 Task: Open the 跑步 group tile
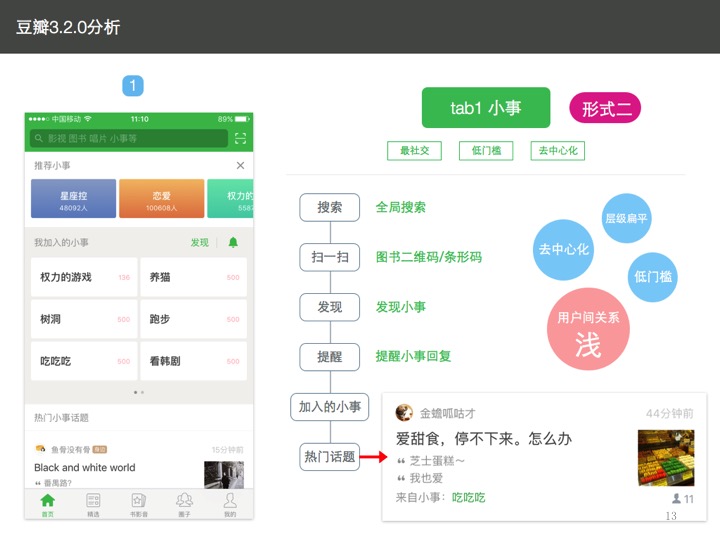coord(193,319)
